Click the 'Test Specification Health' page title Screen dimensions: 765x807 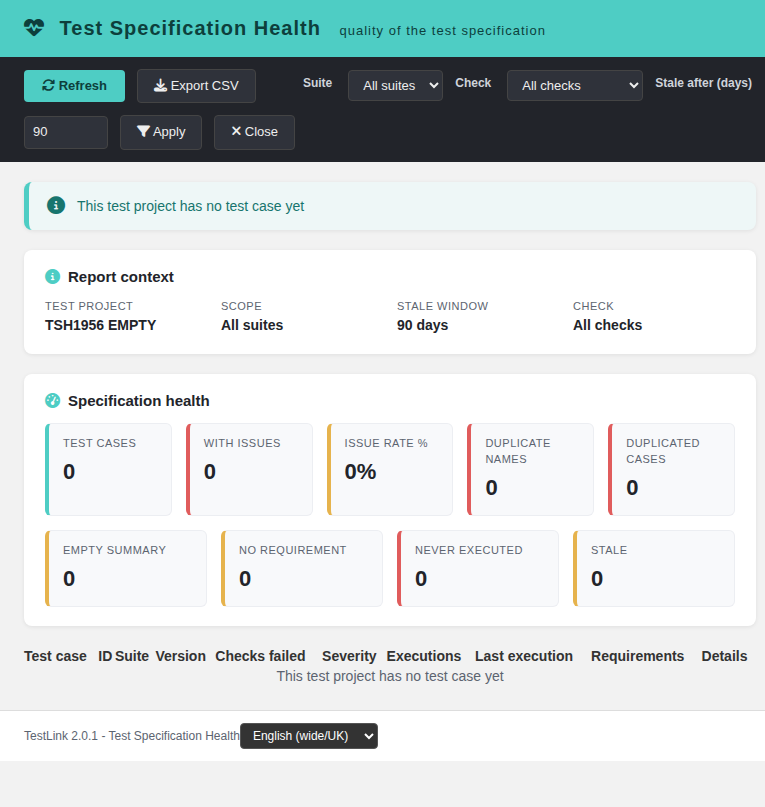[189, 28]
